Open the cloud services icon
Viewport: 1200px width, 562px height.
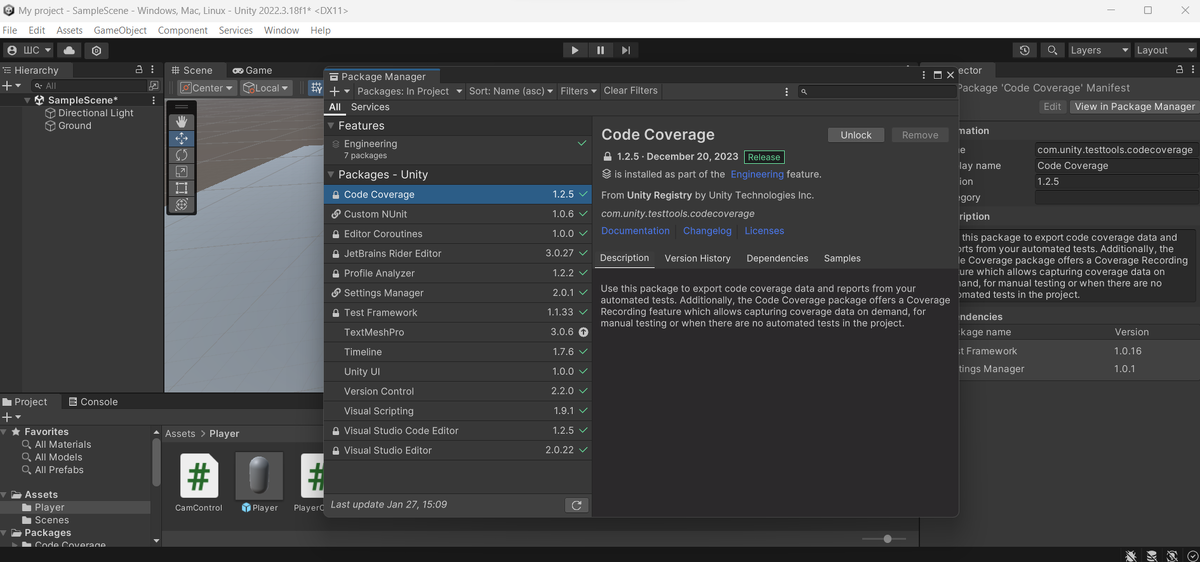tap(69, 50)
